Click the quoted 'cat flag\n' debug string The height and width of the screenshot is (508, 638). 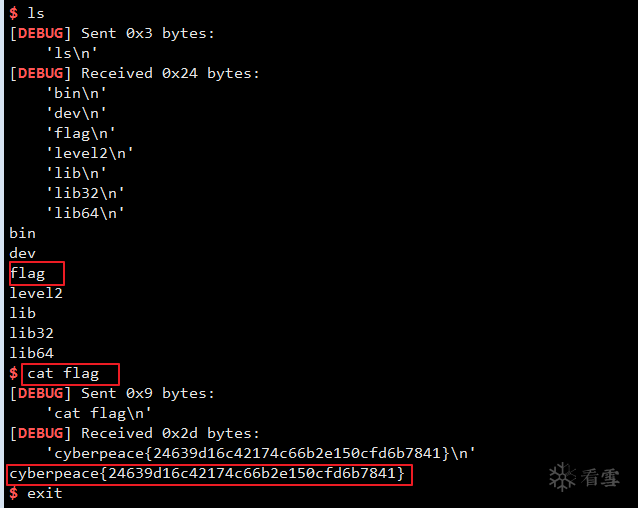click(99, 413)
